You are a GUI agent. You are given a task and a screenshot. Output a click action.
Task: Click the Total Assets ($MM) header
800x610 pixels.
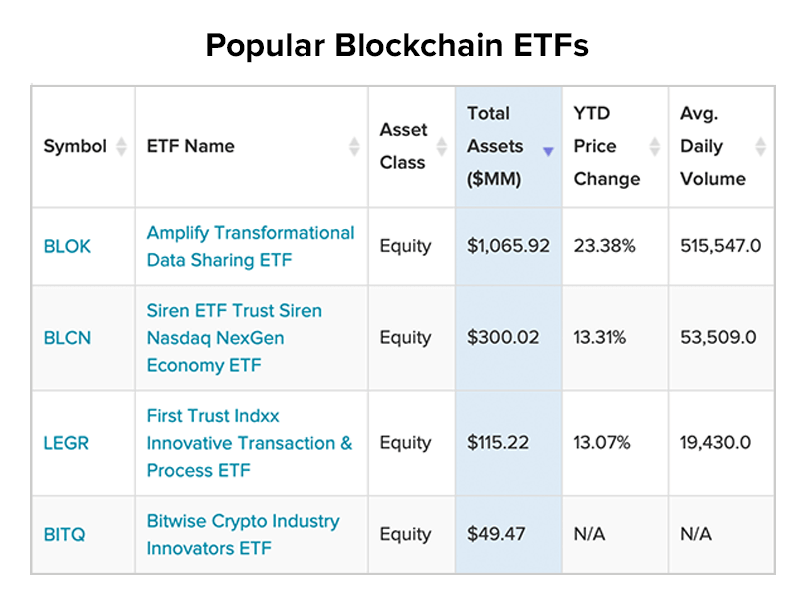click(495, 146)
